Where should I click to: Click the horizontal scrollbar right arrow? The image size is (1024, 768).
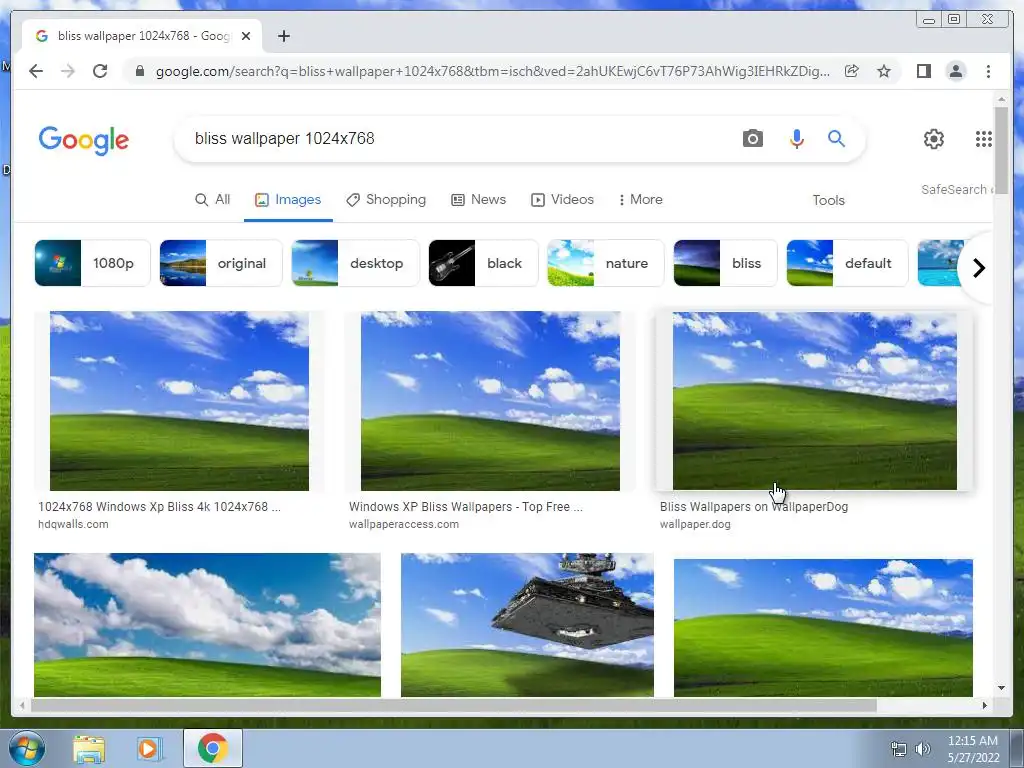[985, 705]
